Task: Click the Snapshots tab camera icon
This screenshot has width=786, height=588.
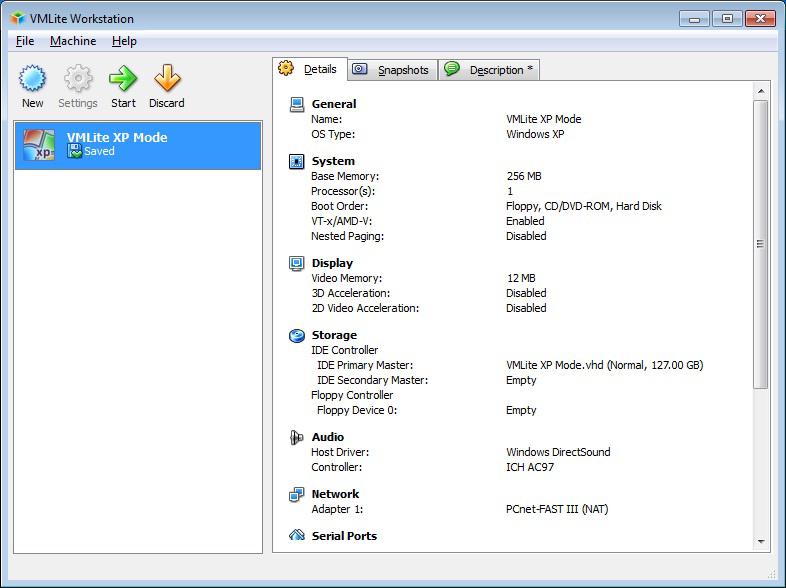Action: click(359, 69)
